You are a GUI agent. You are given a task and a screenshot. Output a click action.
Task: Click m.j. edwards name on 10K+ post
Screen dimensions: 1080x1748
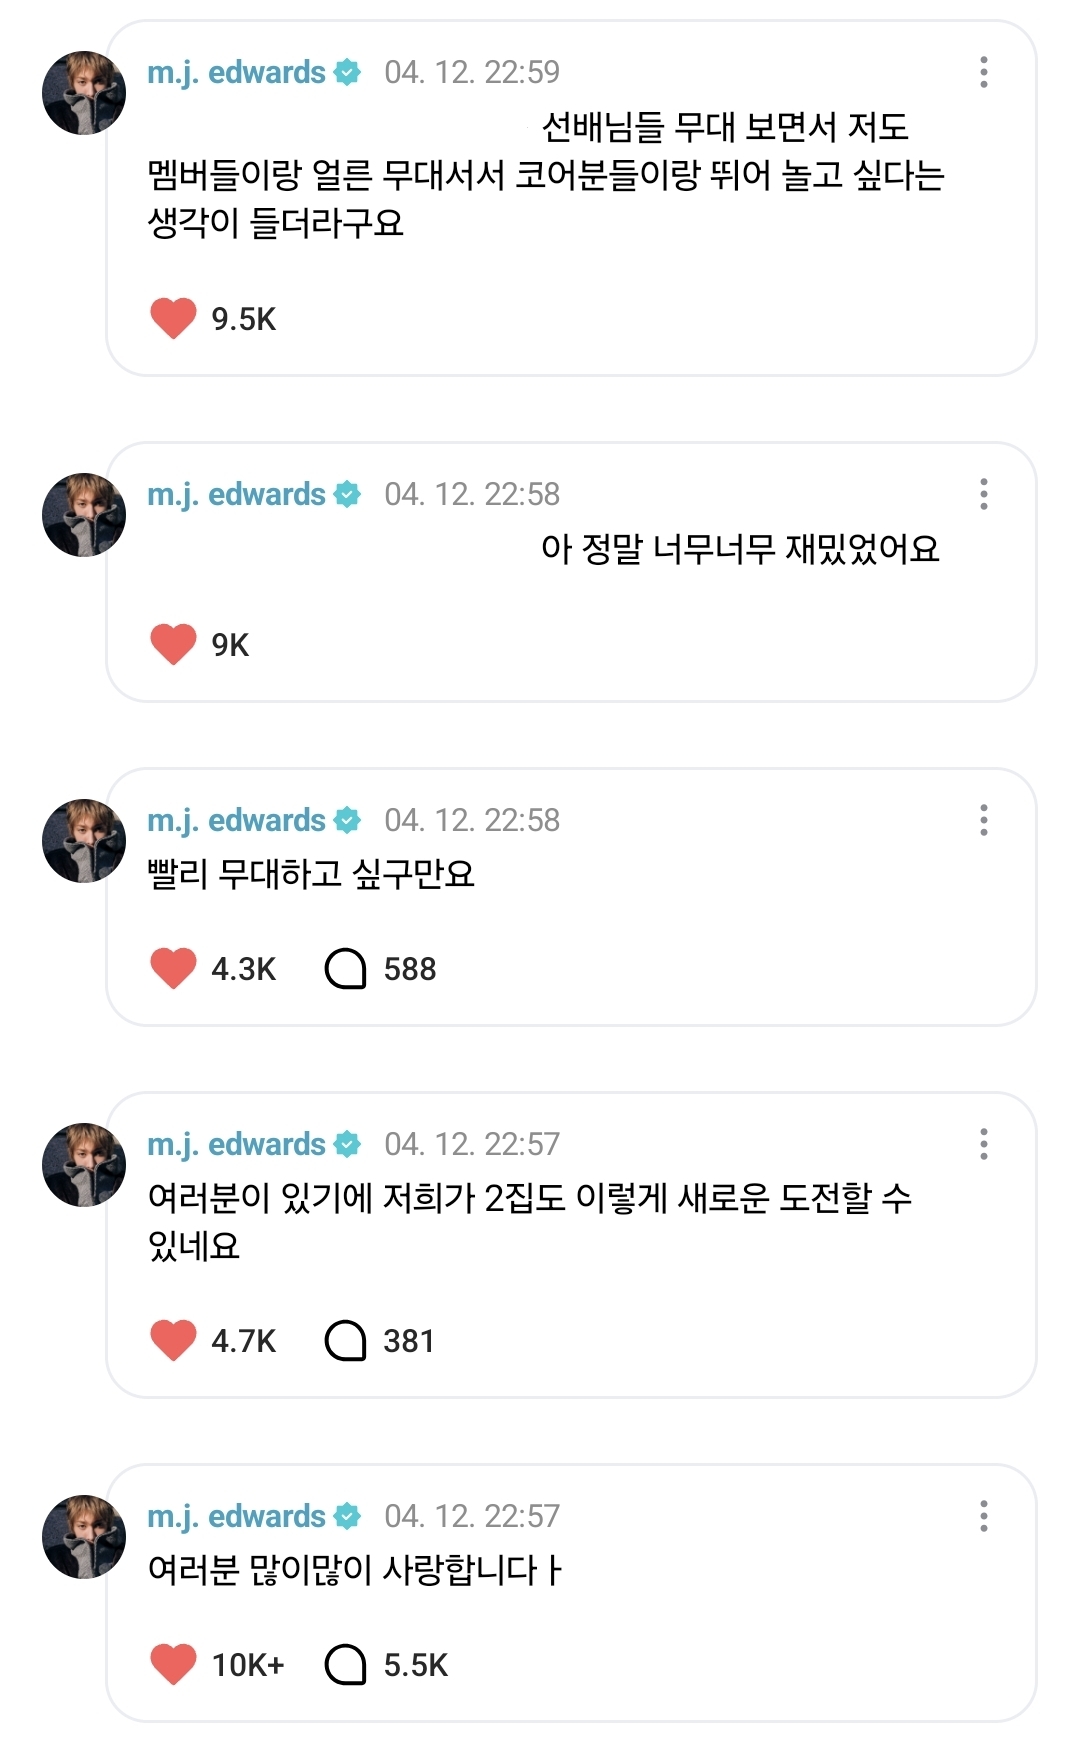pyautogui.click(x=236, y=1516)
